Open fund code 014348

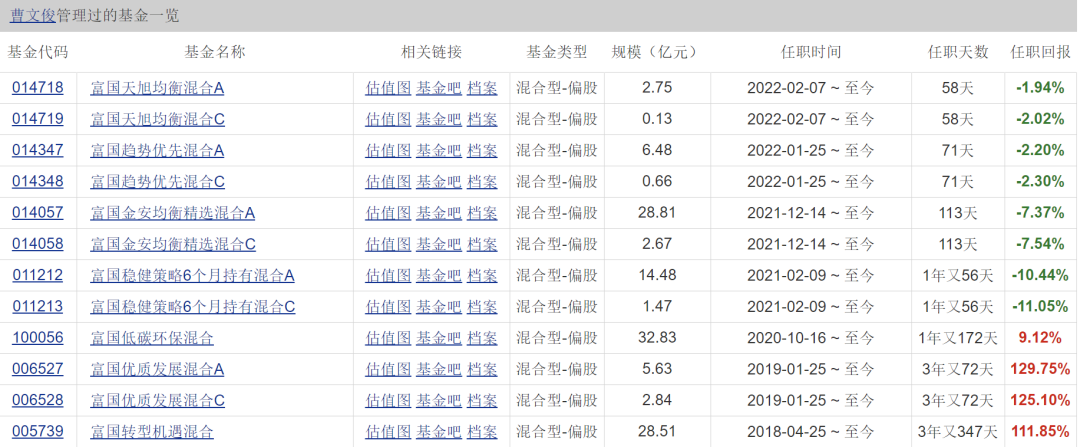37,181
